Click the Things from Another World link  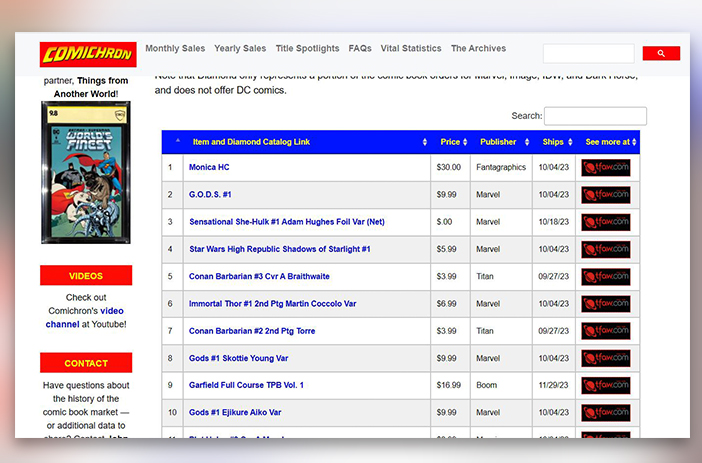coord(91,87)
